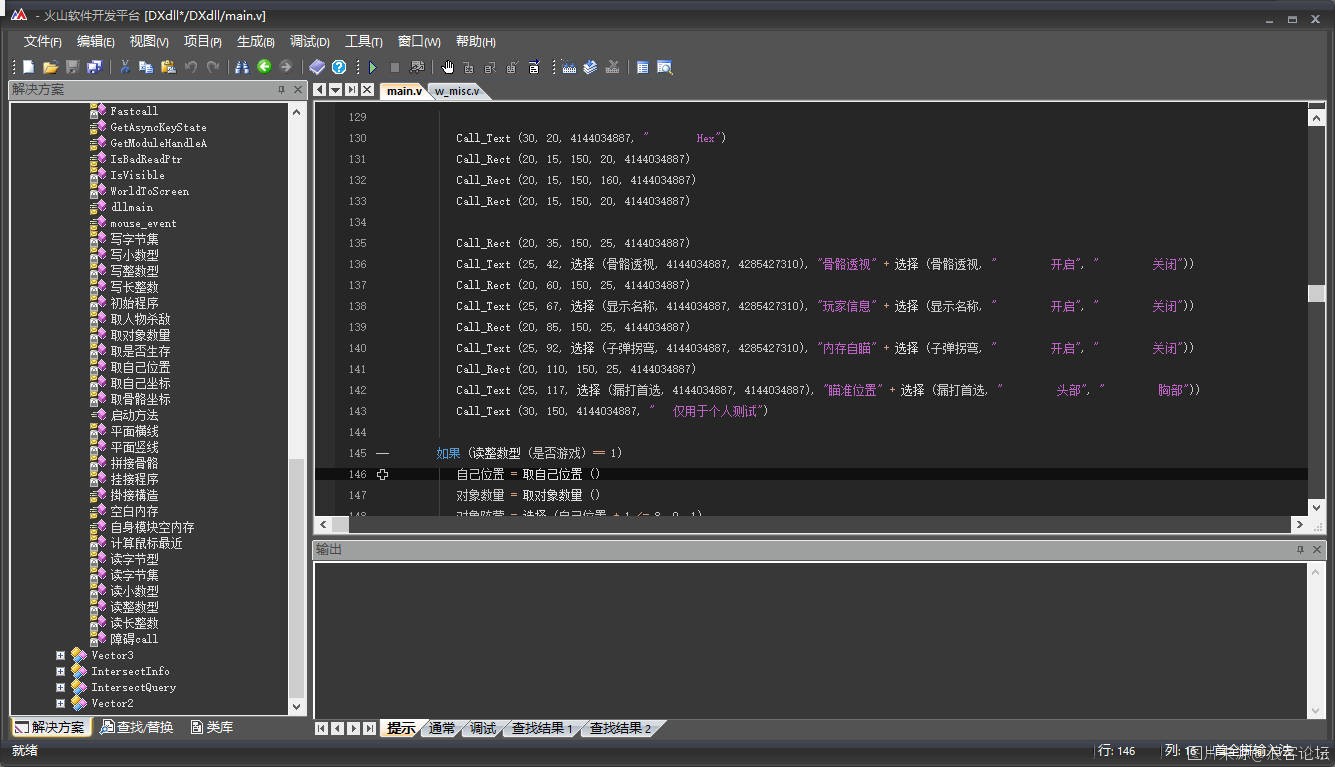Select 取骨骼坐标 in solution tree
The height and width of the screenshot is (767, 1335).
tap(140, 399)
